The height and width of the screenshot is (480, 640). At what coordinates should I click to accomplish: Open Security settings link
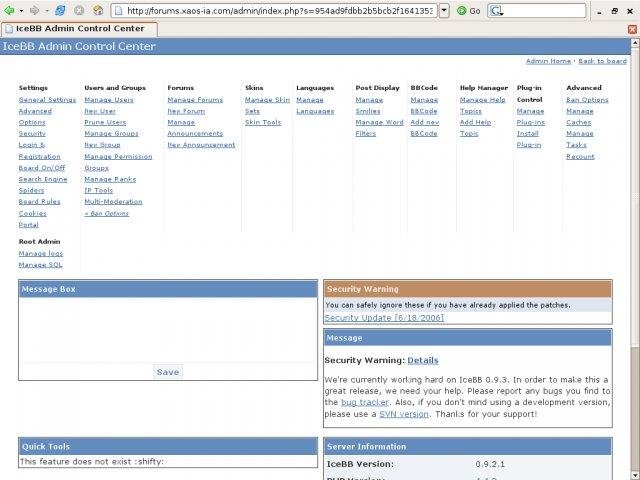pos(32,134)
